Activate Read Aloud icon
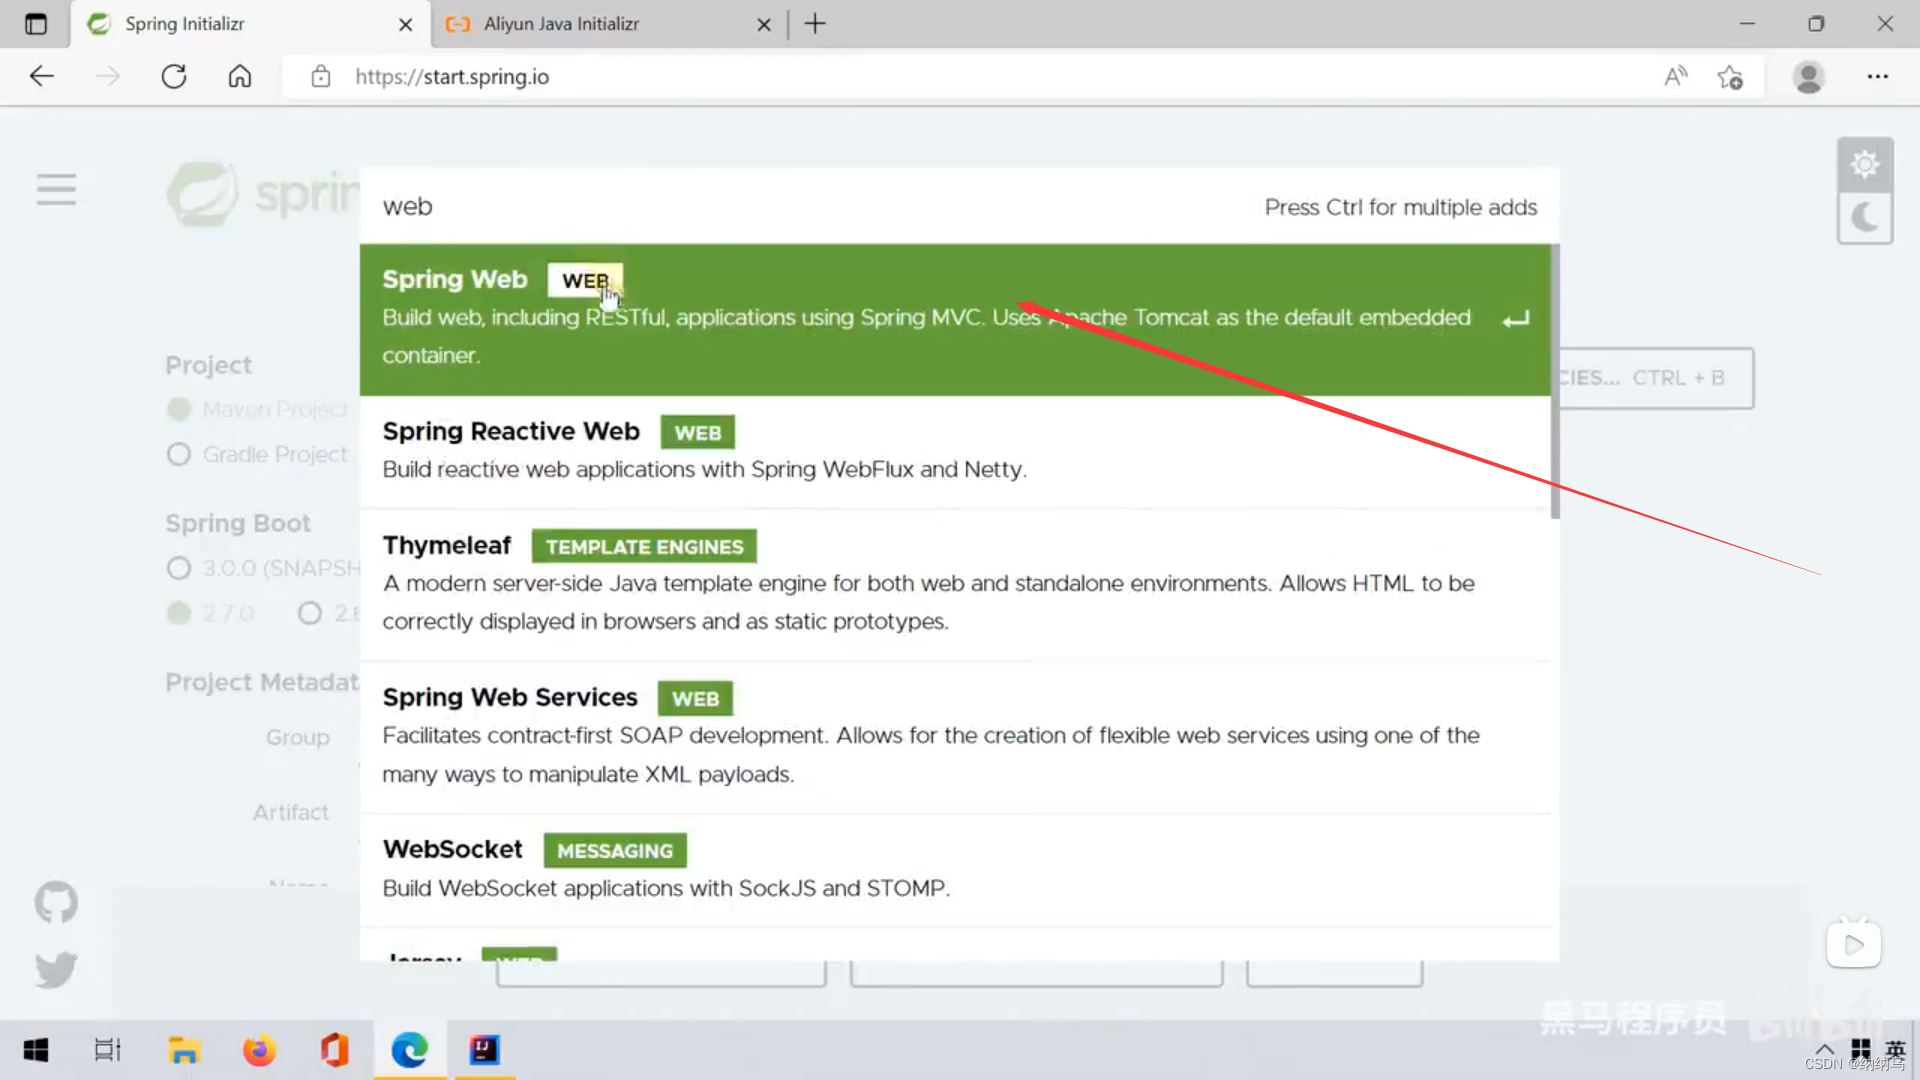Screen dimensions: 1920x1080 point(1676,76)
